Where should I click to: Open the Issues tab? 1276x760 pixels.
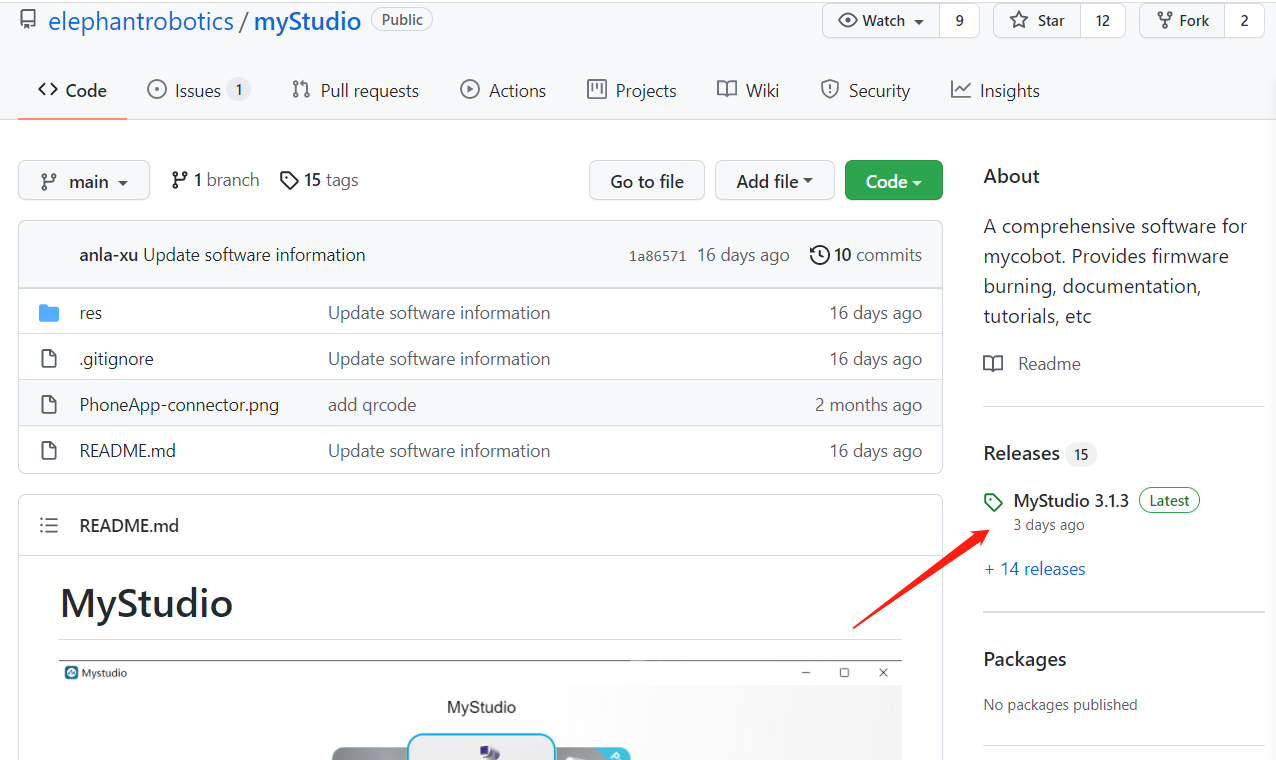[x=198, y=91]
